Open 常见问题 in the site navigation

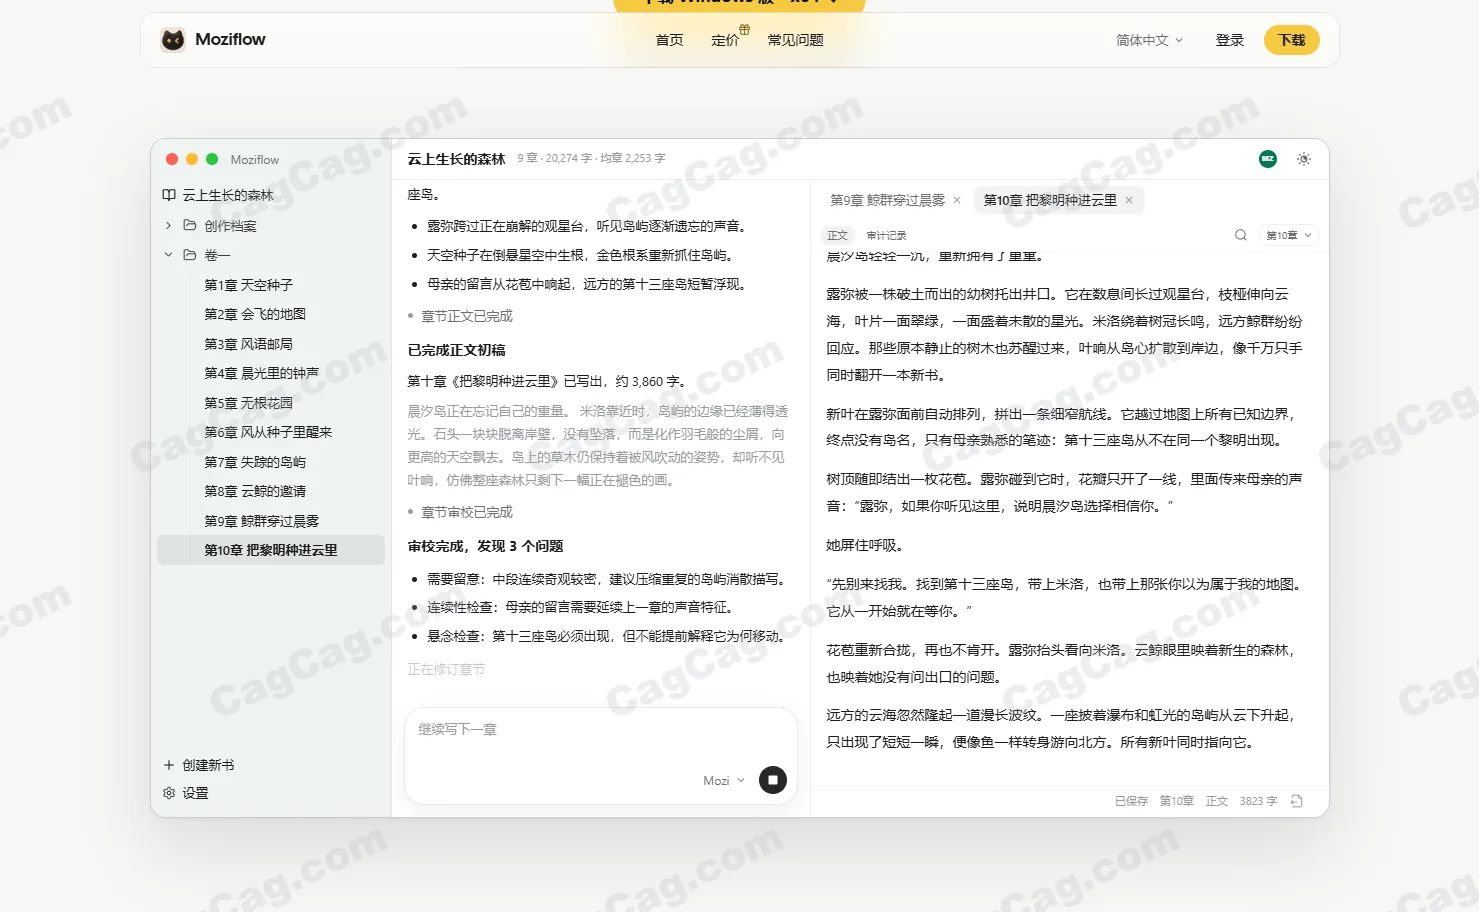pyautogui.click(x=796, y=40)
